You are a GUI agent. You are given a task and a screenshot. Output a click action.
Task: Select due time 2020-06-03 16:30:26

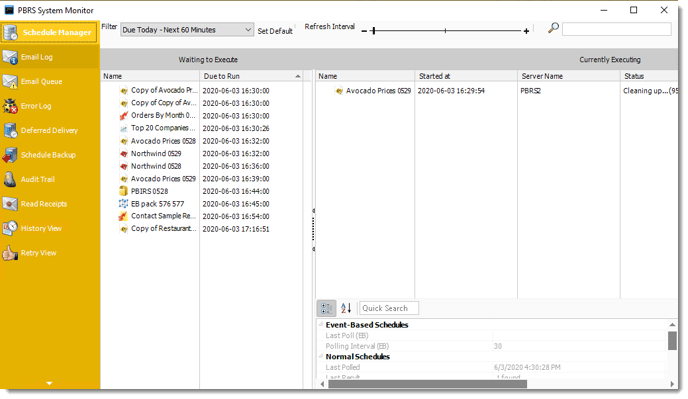click(236, 129)
